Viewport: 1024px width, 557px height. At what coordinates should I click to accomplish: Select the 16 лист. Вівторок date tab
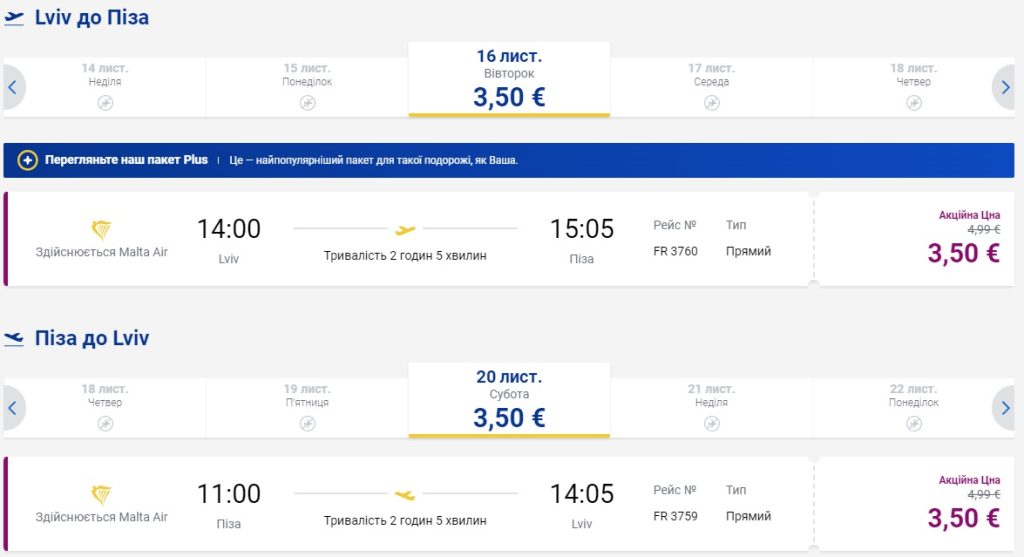coord(509,80)
